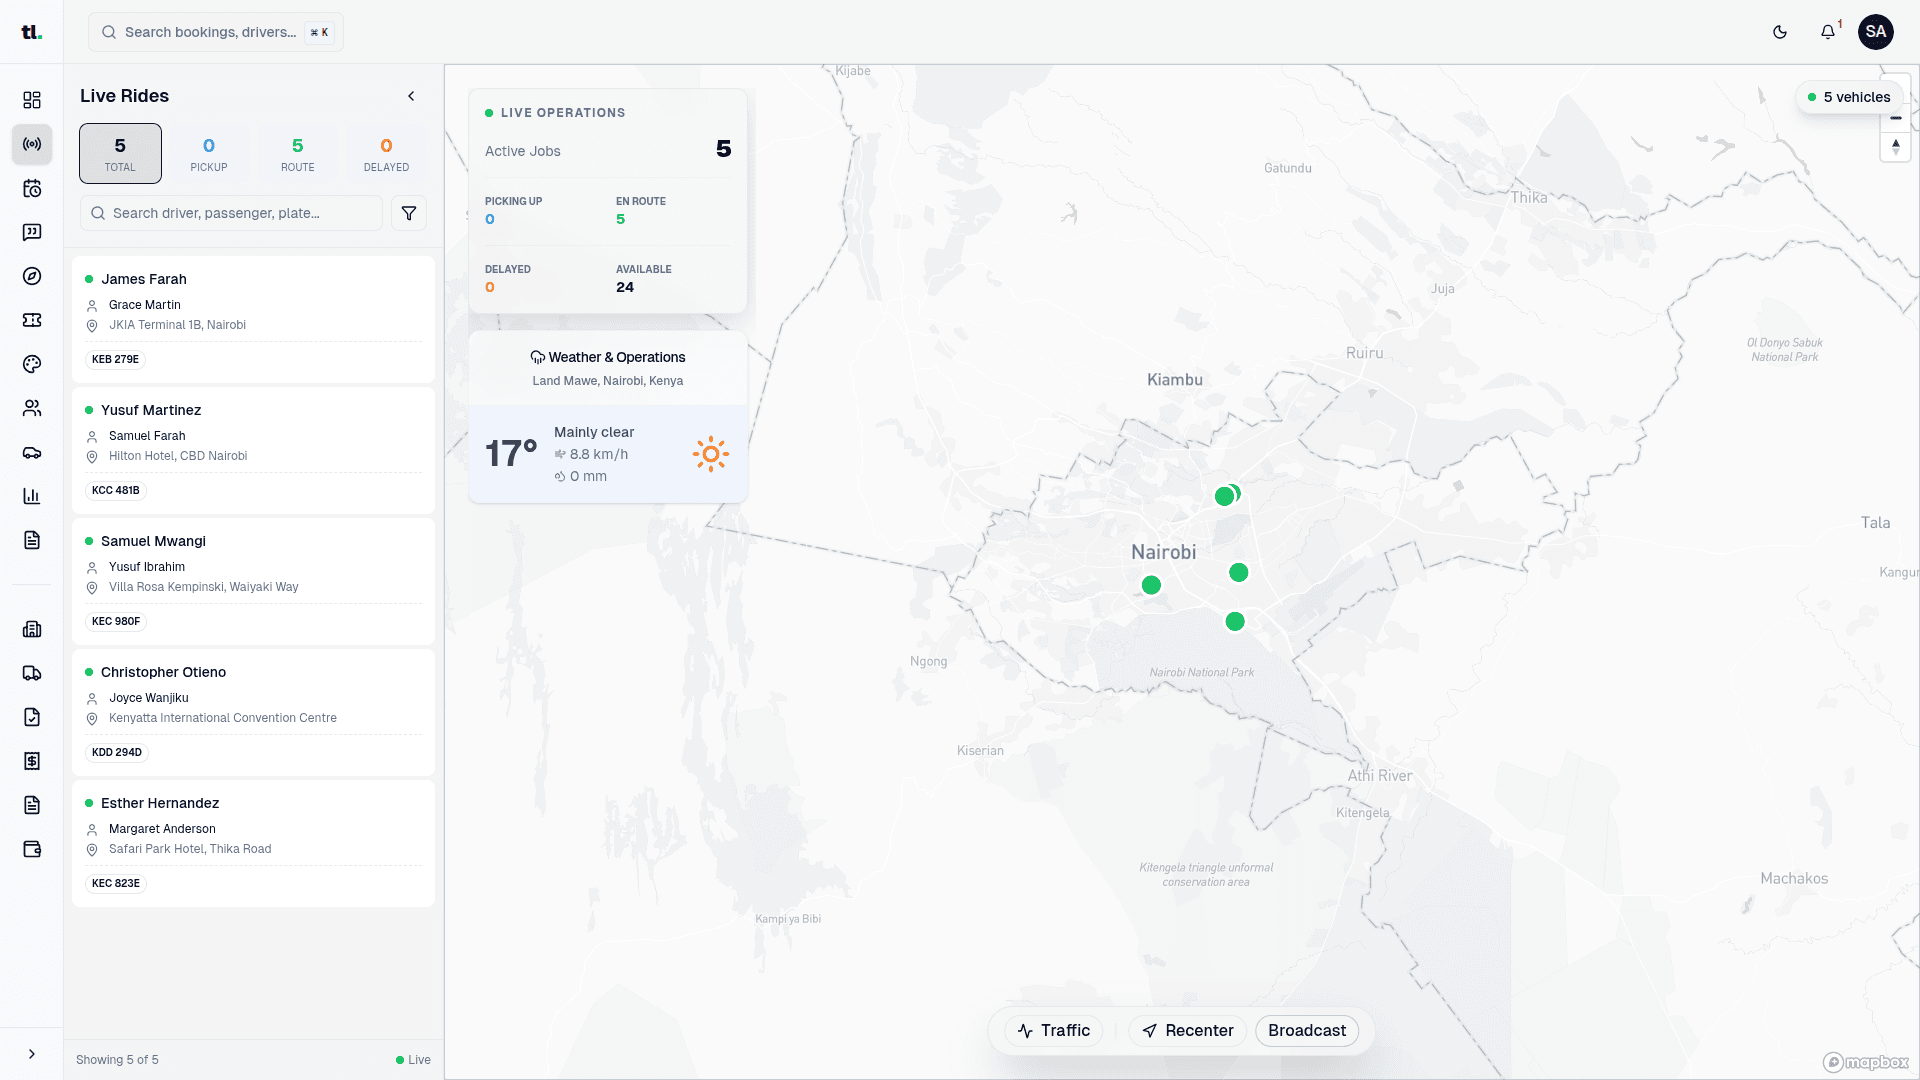1920x1080 pixels.
Task: Select the Live Rides signal icon
Action: [x=32, y=144]
